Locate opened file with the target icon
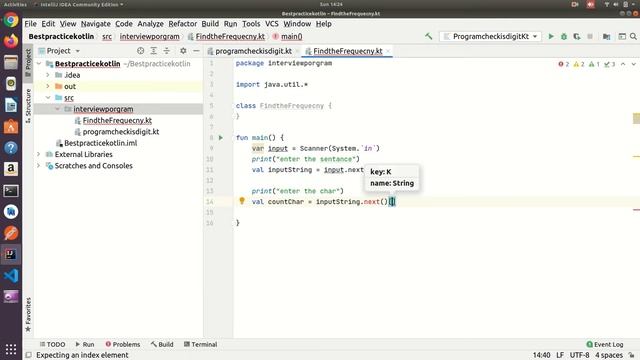This screenshot has width=640, height=360. pos(140,51)
